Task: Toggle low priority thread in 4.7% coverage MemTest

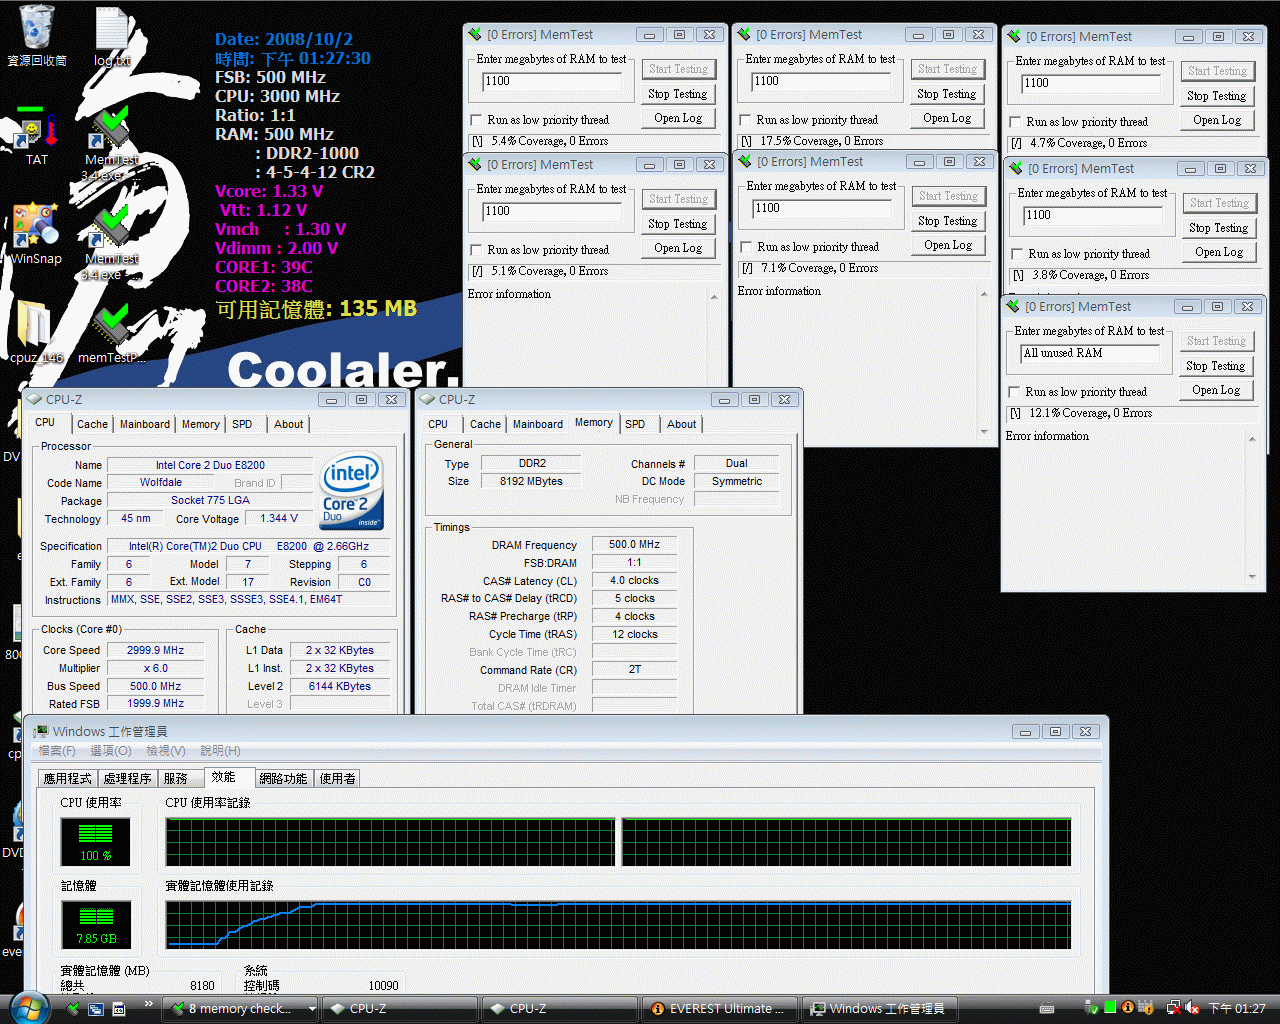Action: tap(1016, 122)
